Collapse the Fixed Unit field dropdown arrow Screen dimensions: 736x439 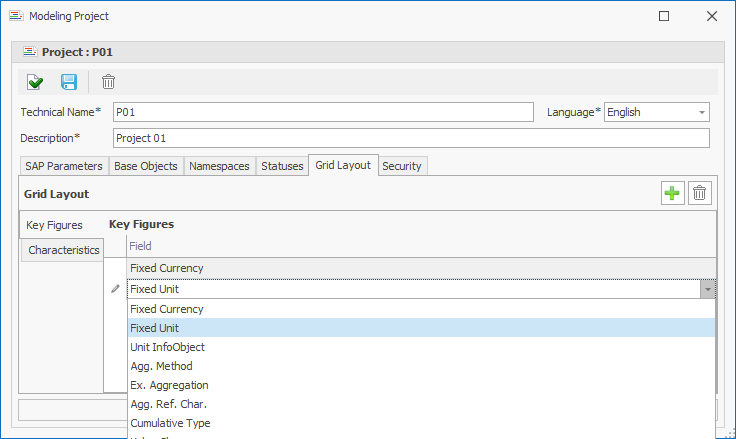(707, 289)
